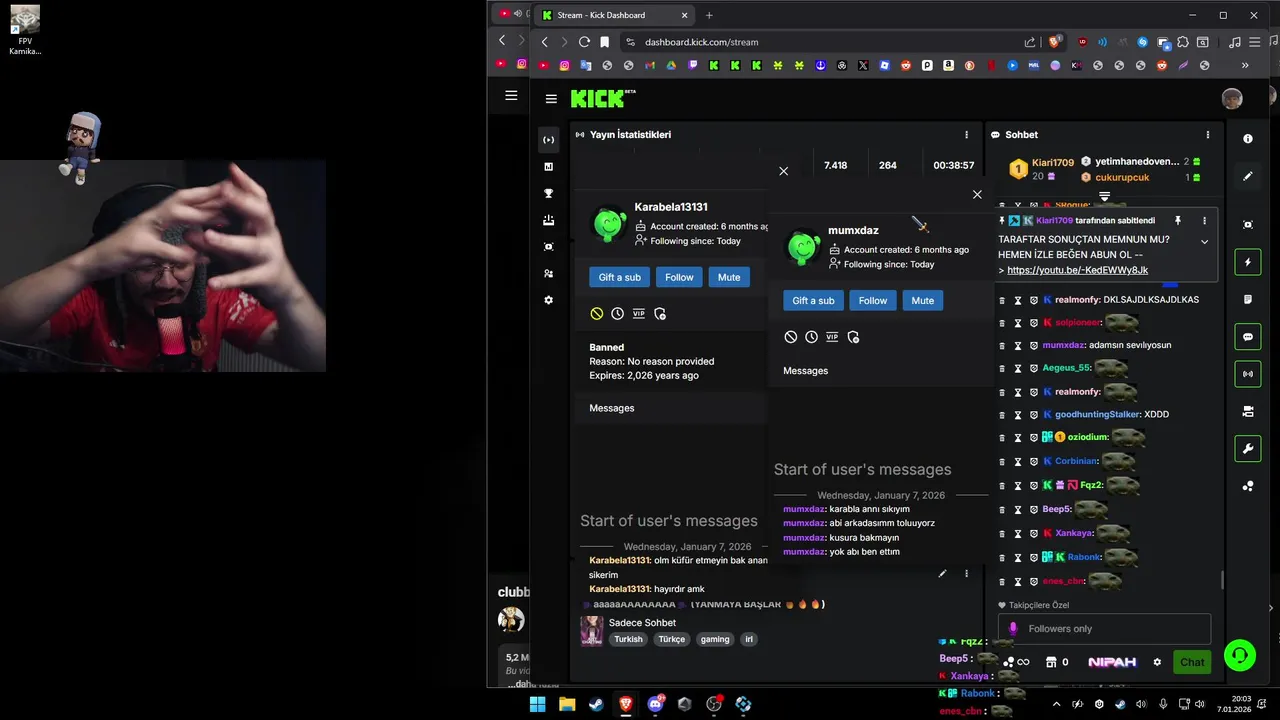
Task: Click Brave shields icon in address bar
Action: 1054,42
